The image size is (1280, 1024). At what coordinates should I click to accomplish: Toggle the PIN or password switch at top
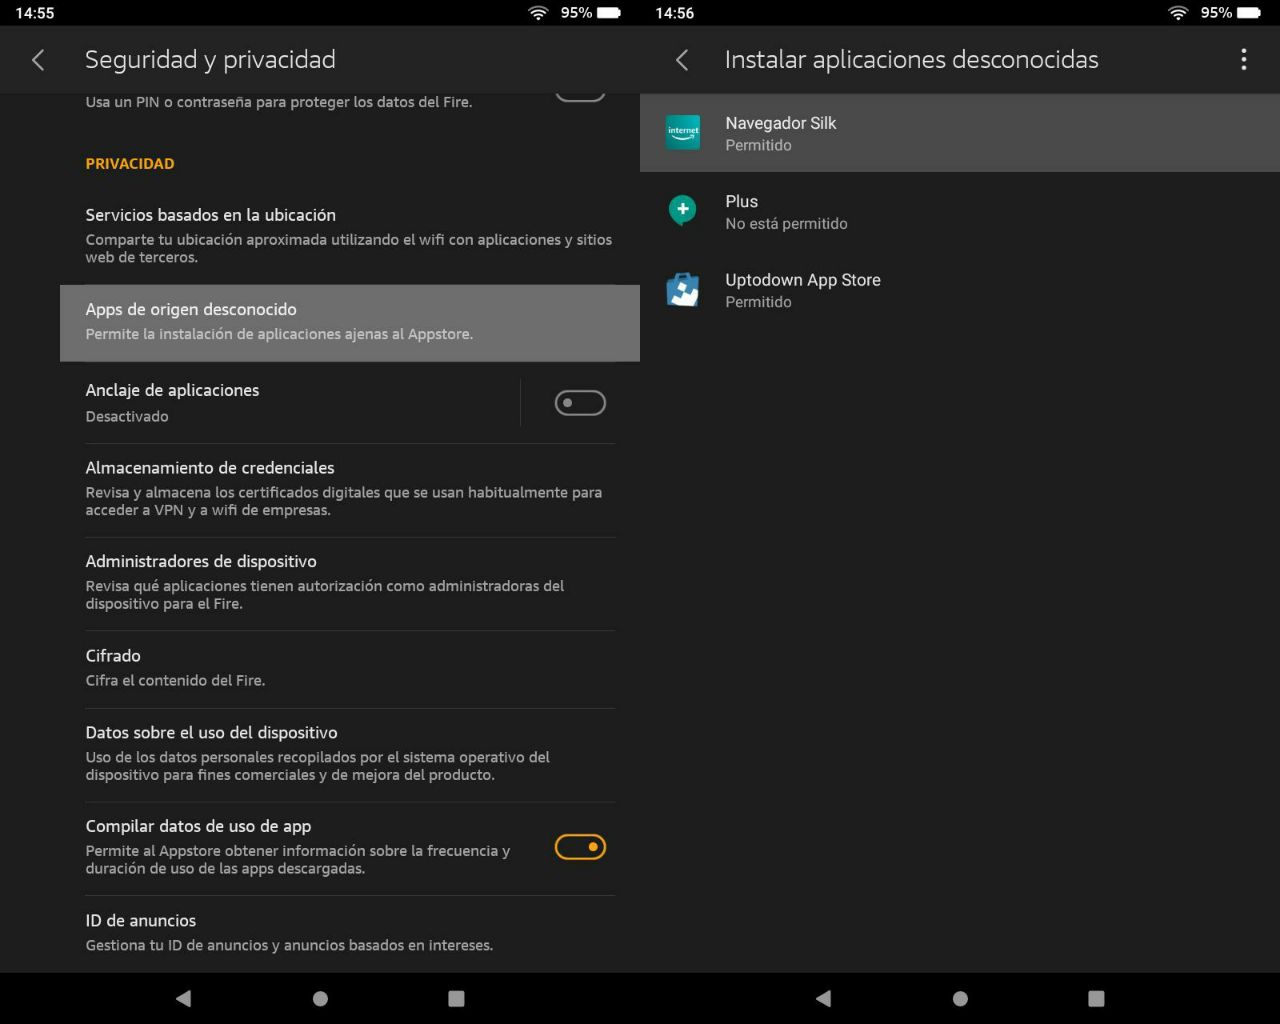pyautogui.click(x=580, y=96)
